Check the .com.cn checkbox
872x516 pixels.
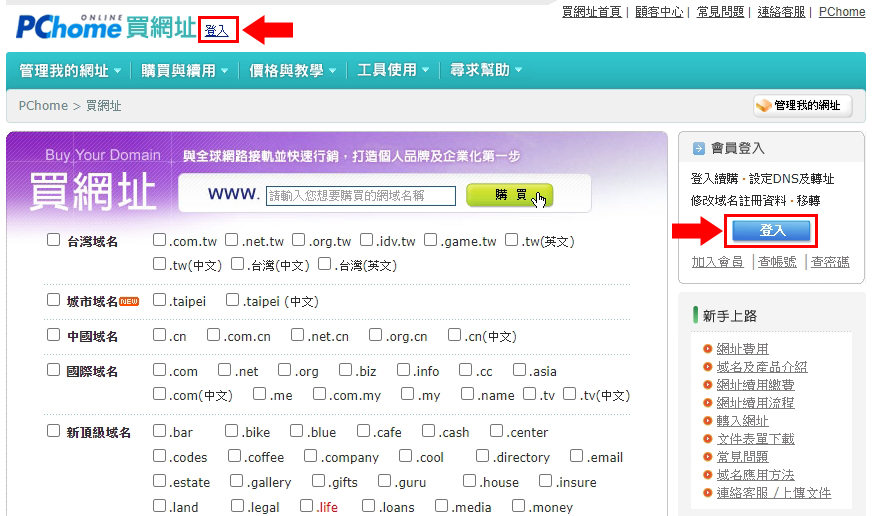214,335
